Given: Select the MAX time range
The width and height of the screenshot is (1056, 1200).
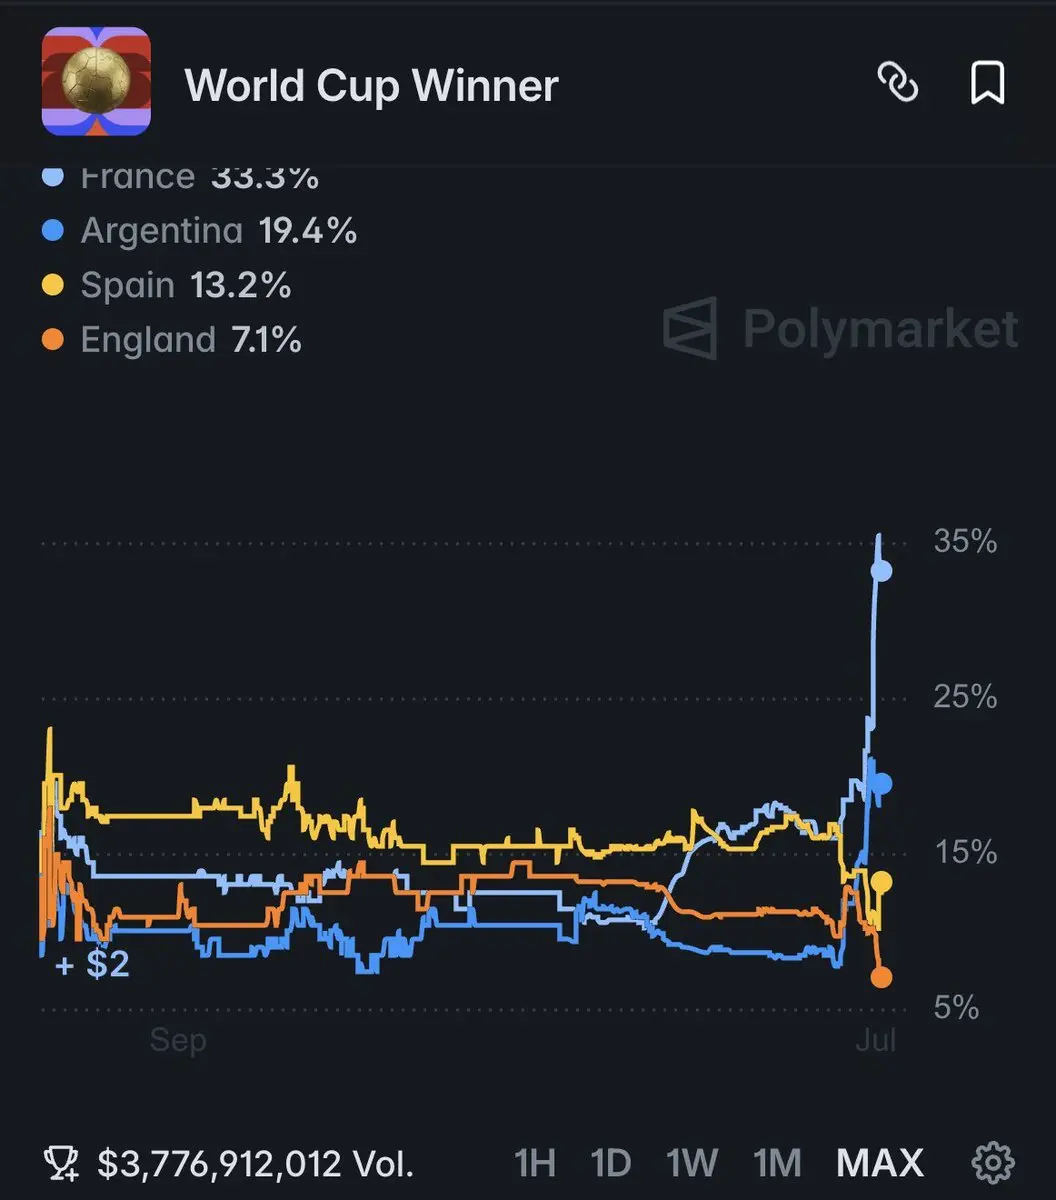Looking at the screenshot, I should (880, 1163).
